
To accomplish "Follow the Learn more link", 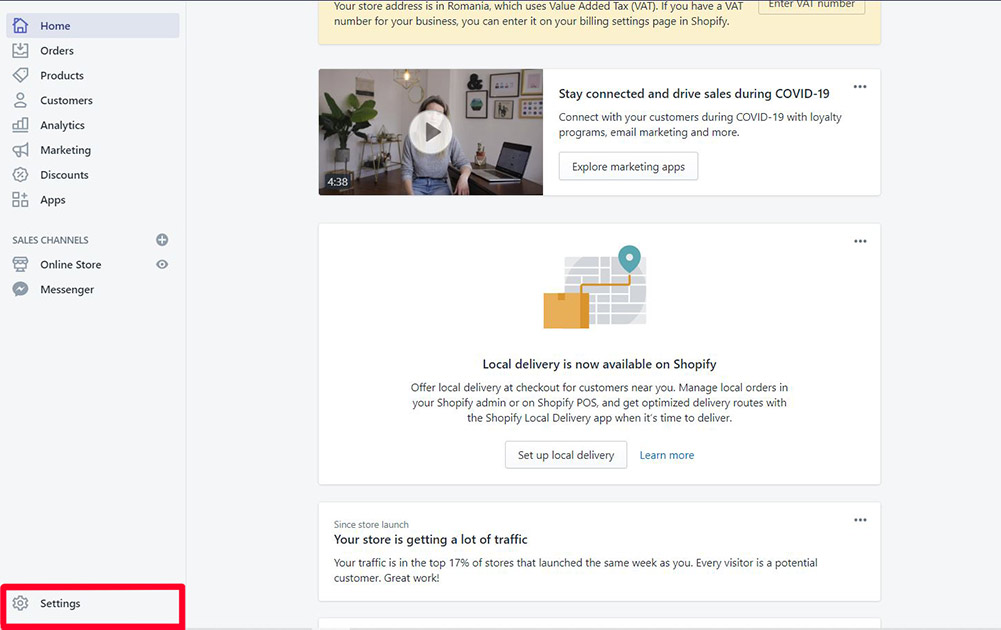I will [x=667, y=455].
